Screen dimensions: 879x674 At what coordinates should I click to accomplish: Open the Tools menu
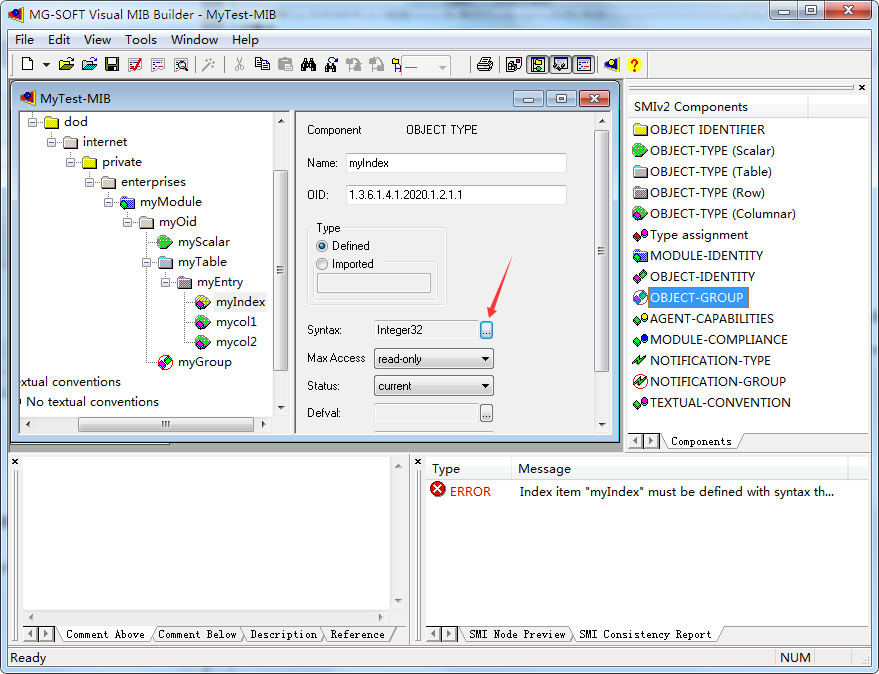pyautogui.click(x=140, y=40)
